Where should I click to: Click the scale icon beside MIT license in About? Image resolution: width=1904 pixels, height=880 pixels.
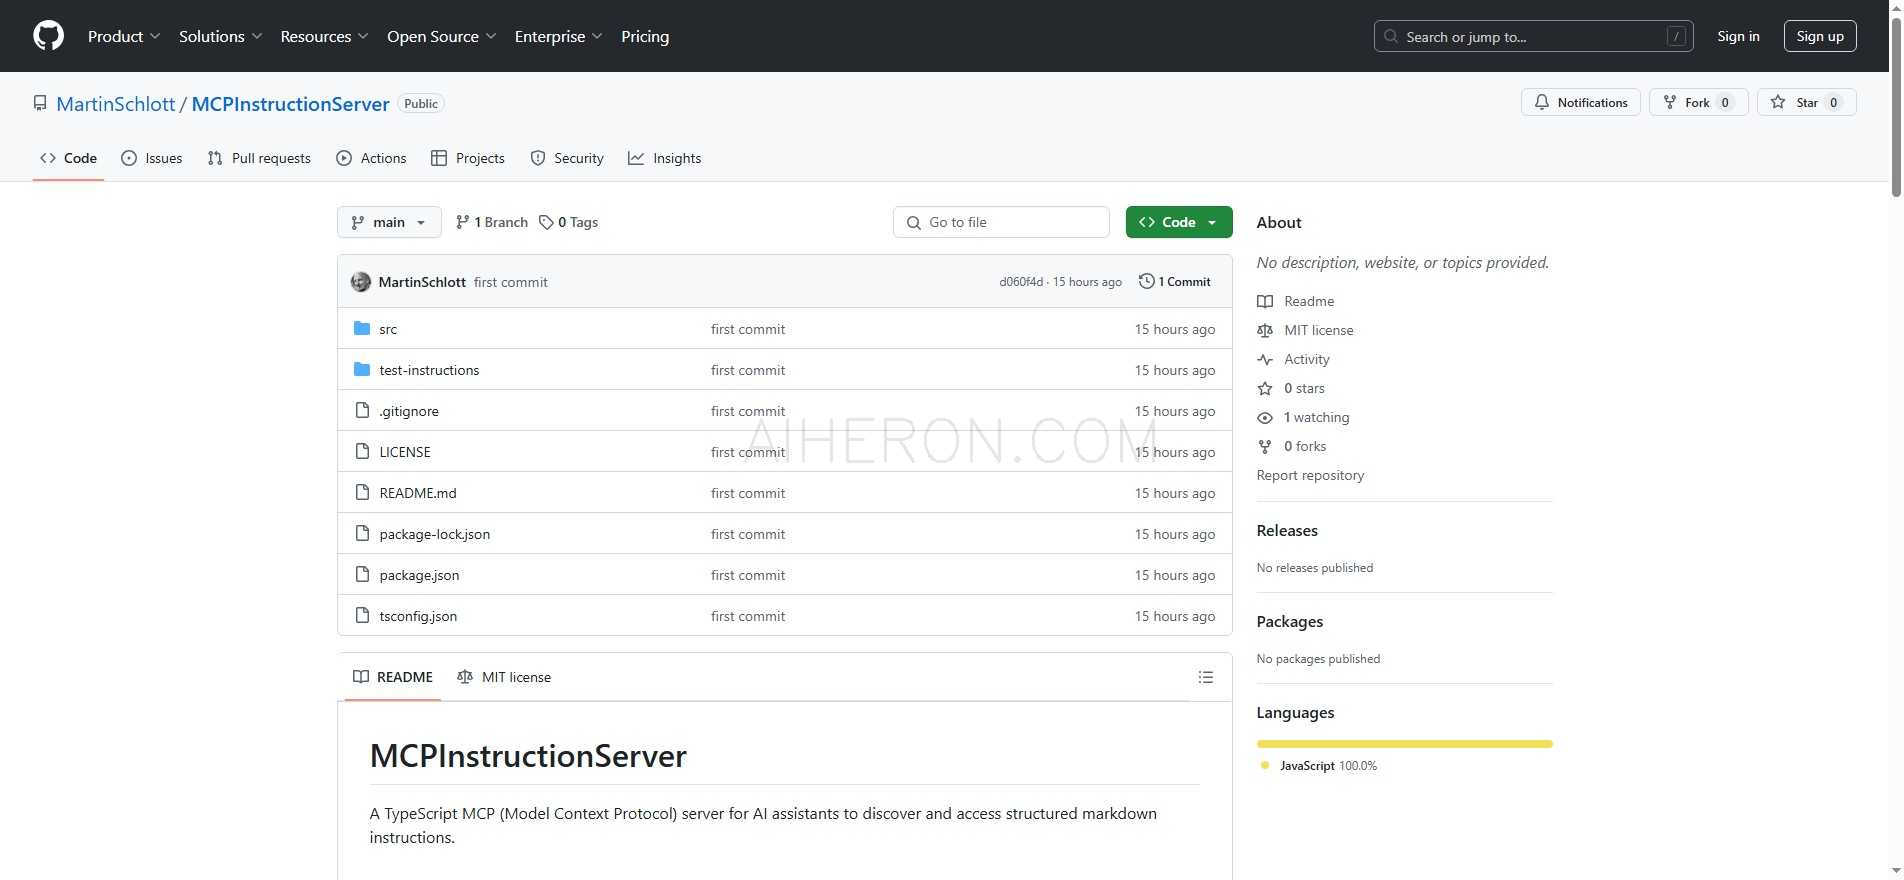coord(1265,330)
